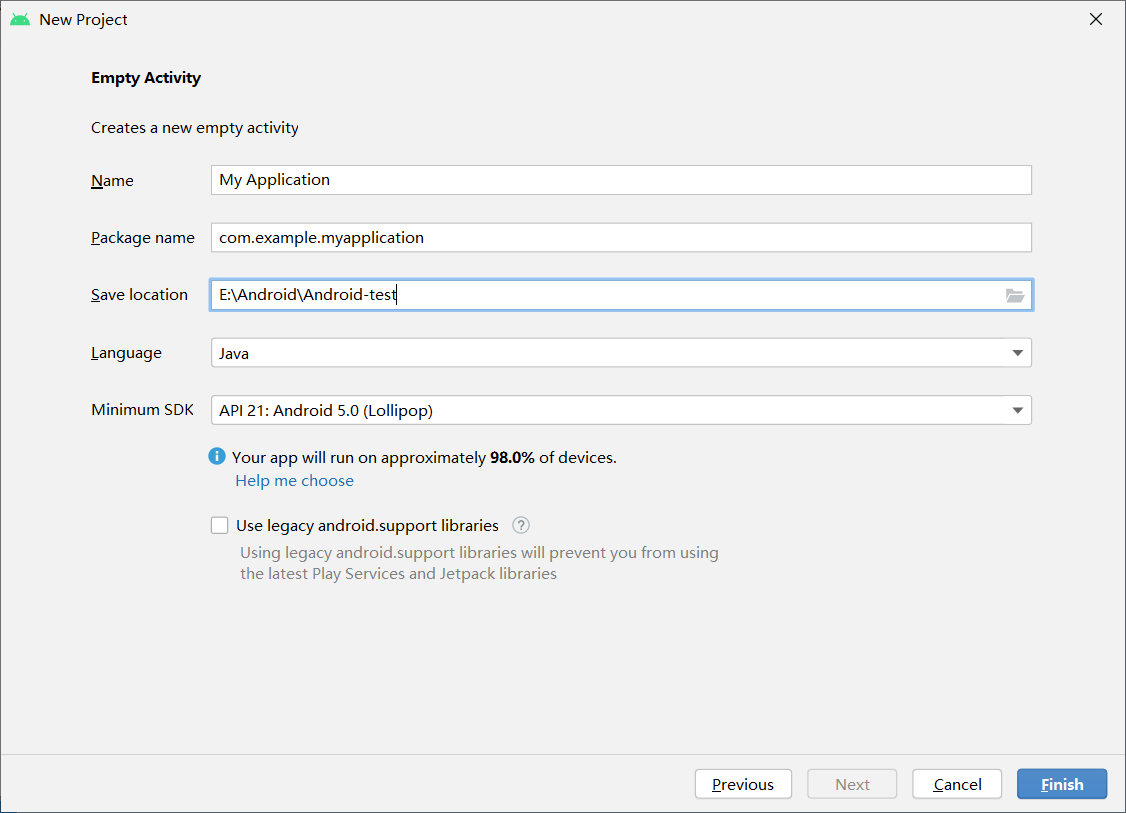Click the Package name label
Screen dimensions: 1126x813
point(142,238)
